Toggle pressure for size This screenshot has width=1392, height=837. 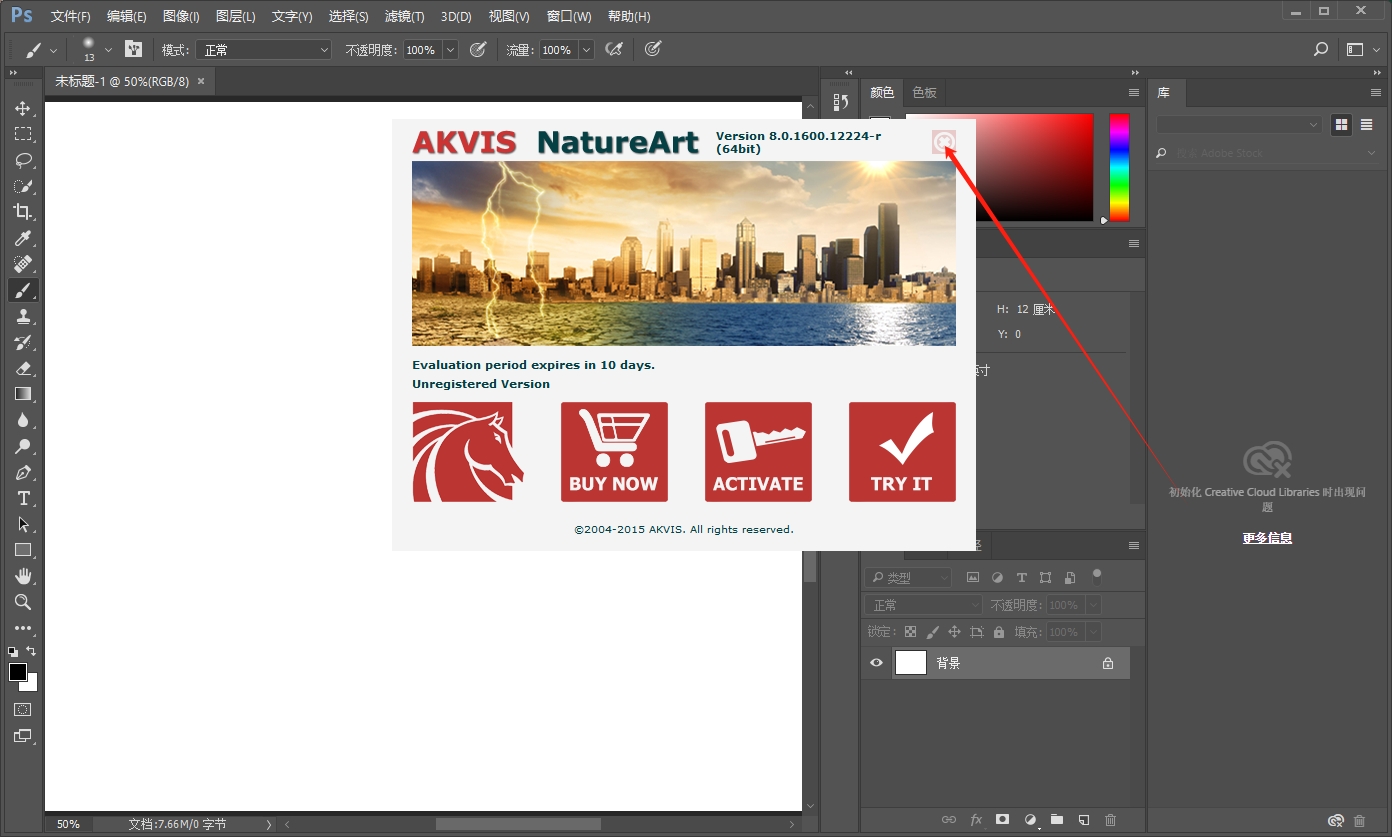653,49
